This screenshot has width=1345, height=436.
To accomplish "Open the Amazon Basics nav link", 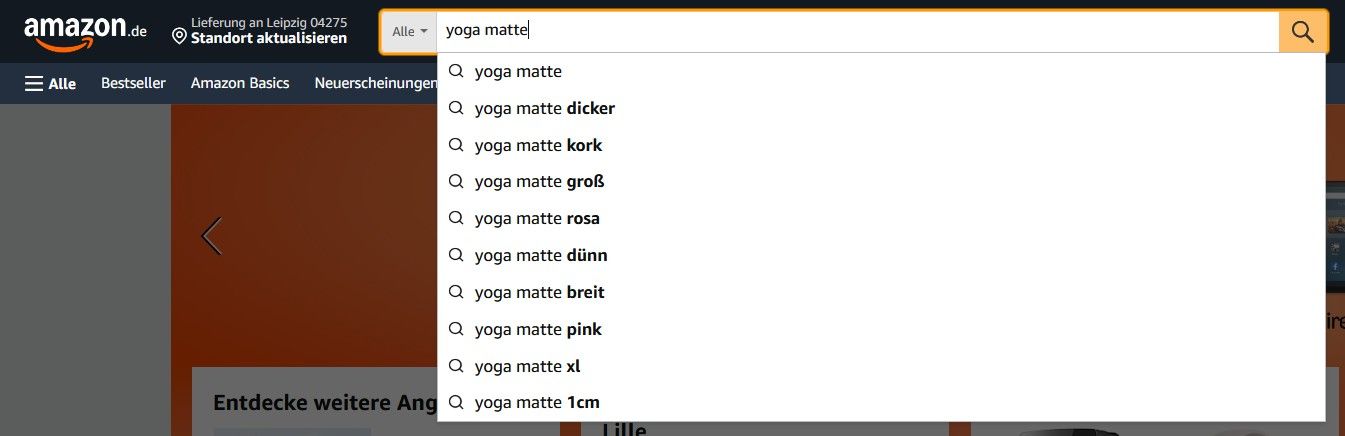I will (x=240, y=83).
